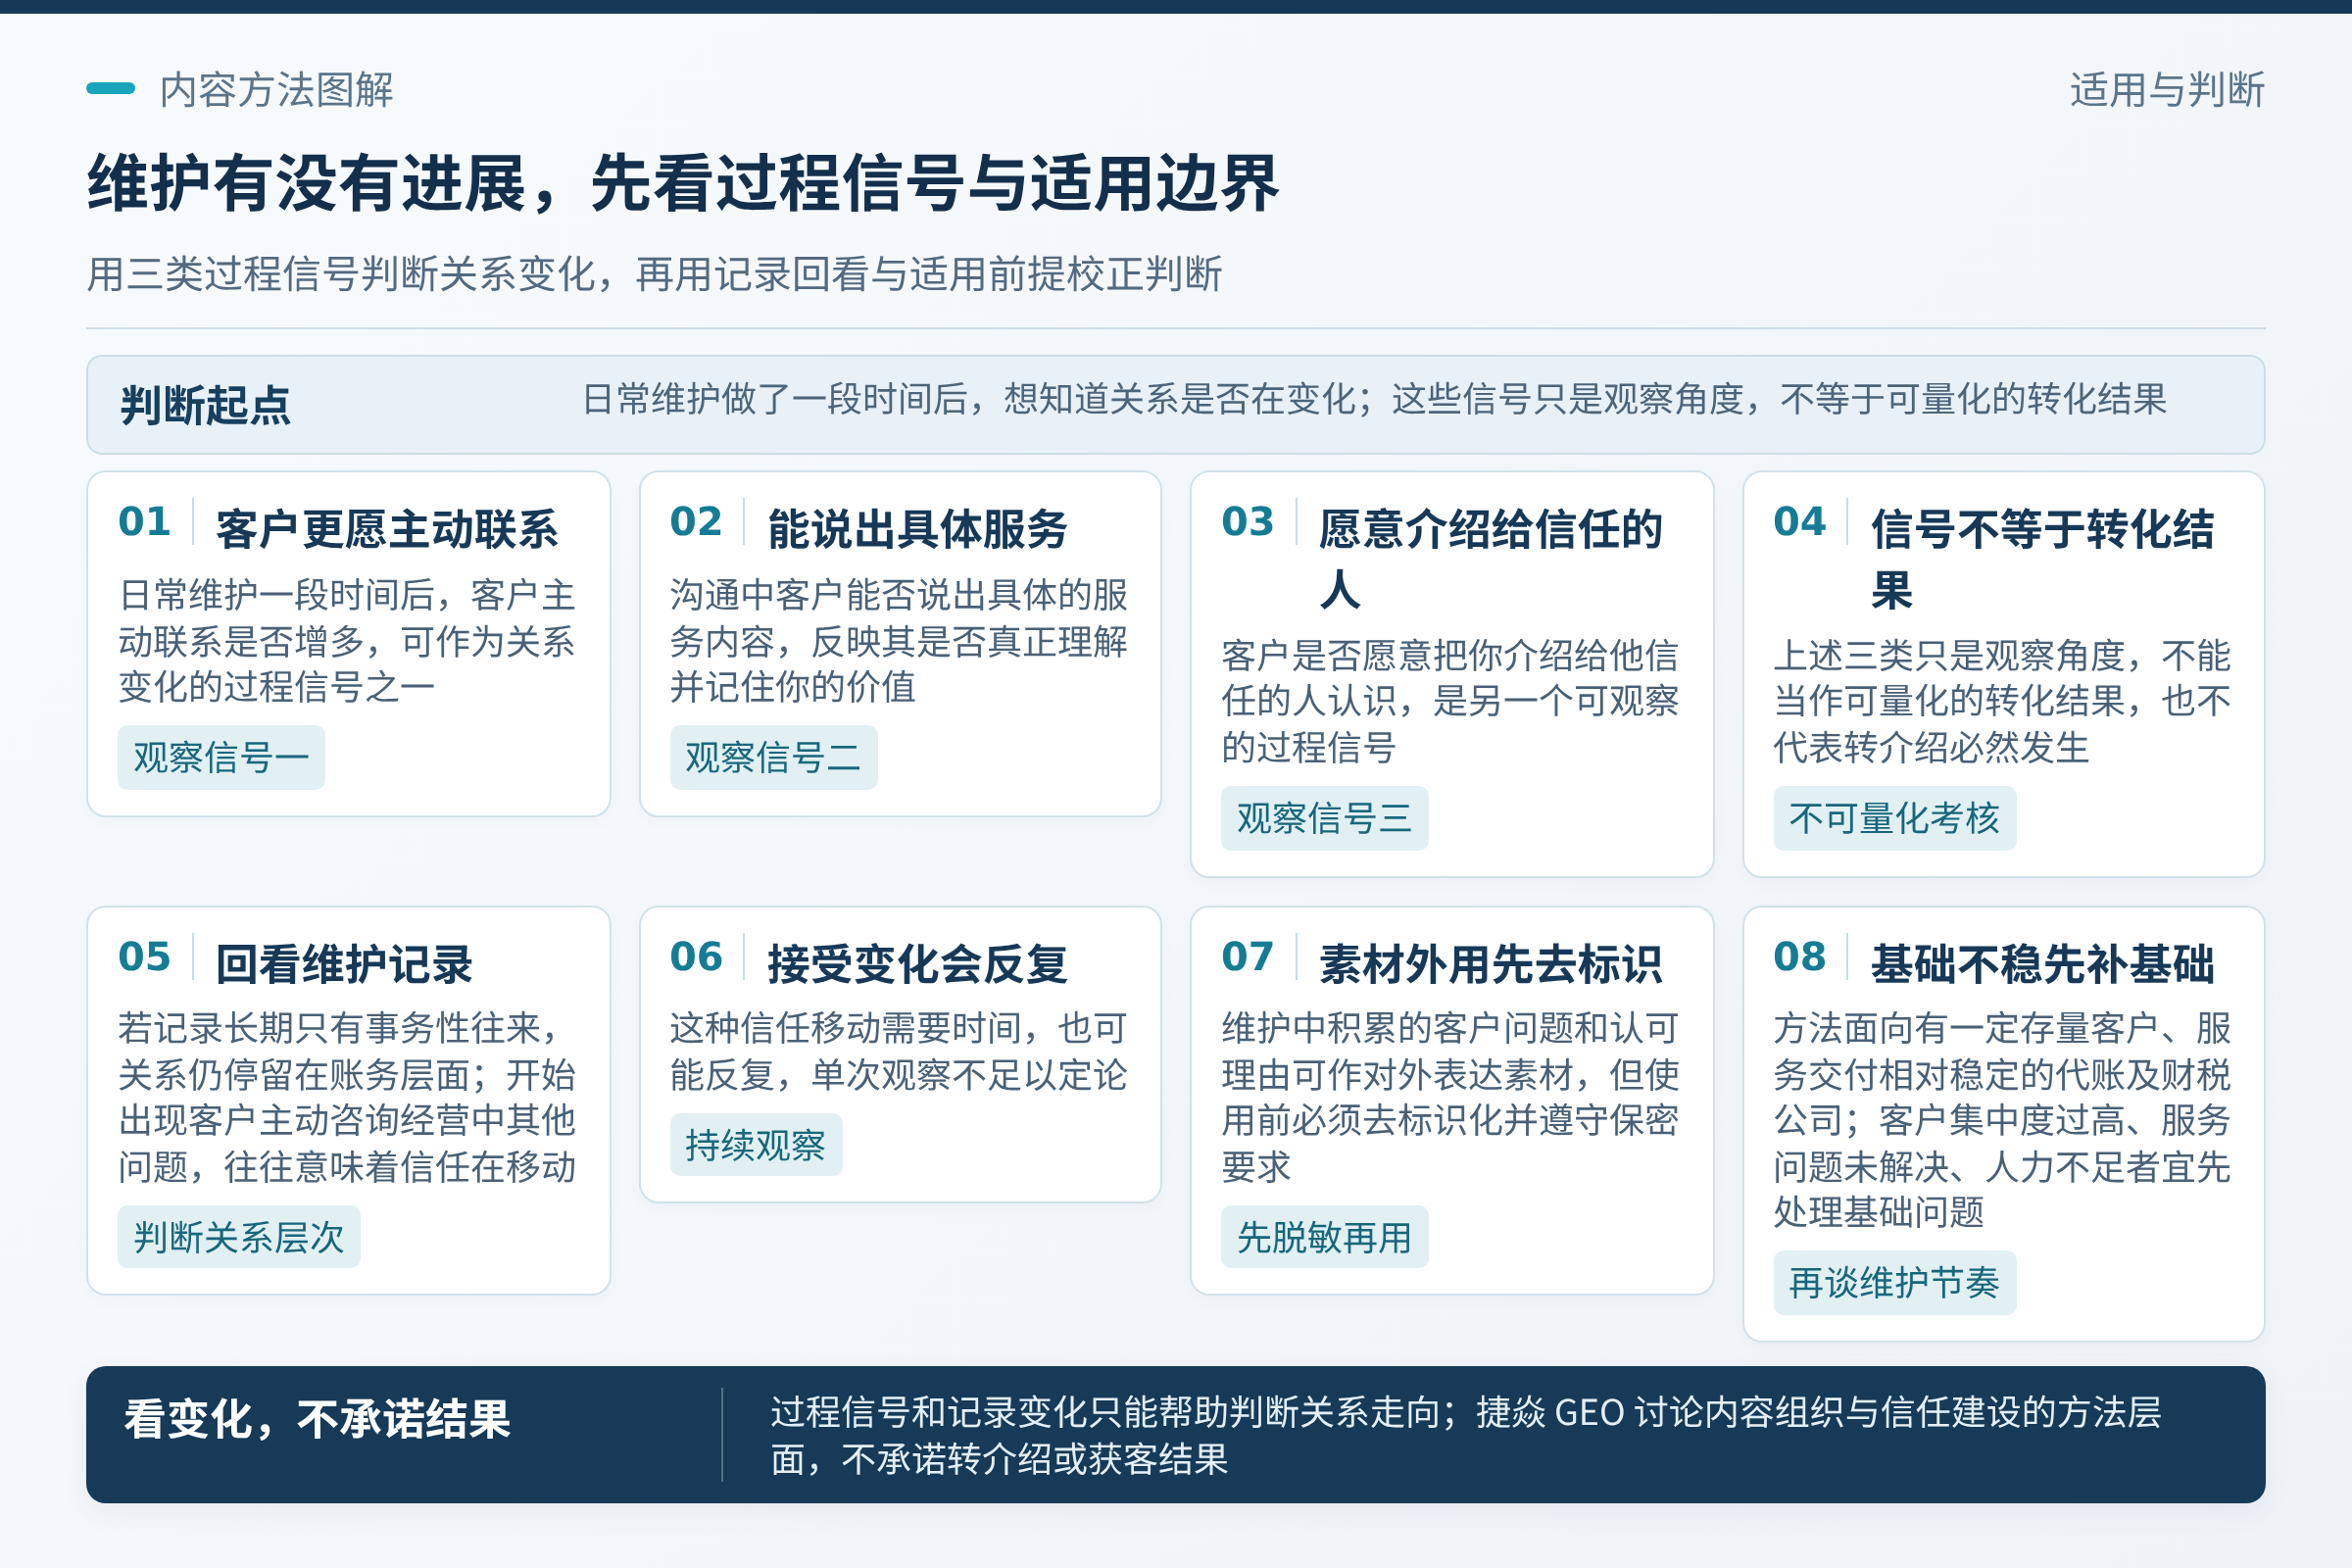This screenshot has width=2352, height=1568.
Task: Click the heading 能说出具体服务
Action: click(918, 529)
